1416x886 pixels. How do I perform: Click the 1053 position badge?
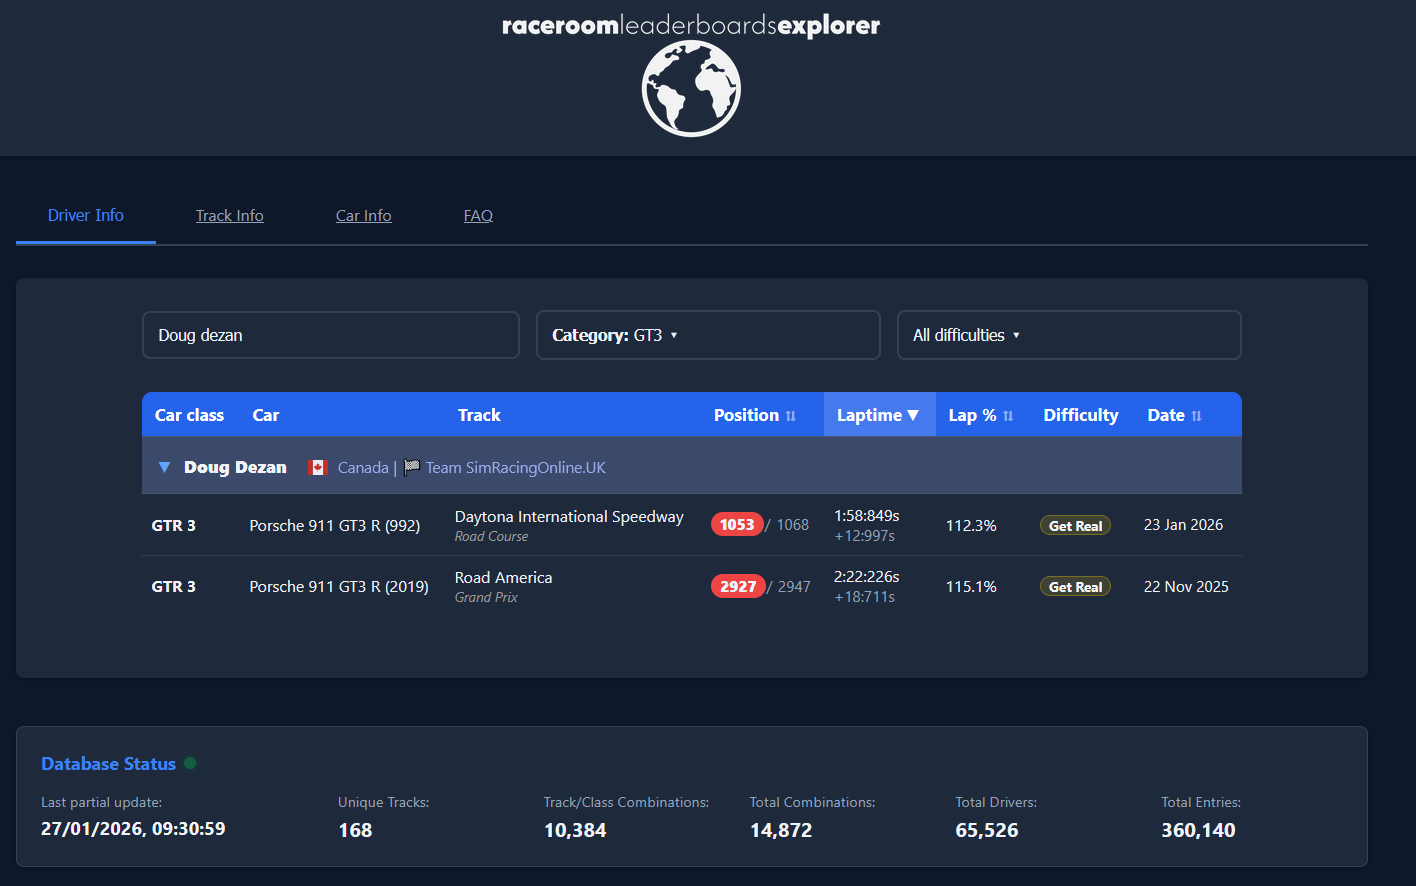(737, 525)
